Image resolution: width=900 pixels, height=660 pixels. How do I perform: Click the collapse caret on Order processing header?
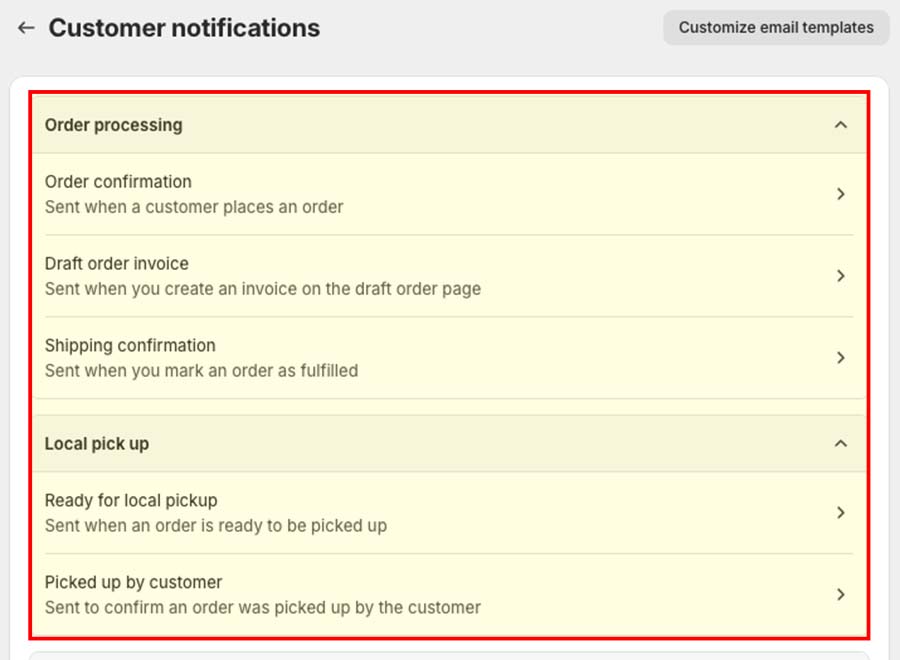click(841, 124)
